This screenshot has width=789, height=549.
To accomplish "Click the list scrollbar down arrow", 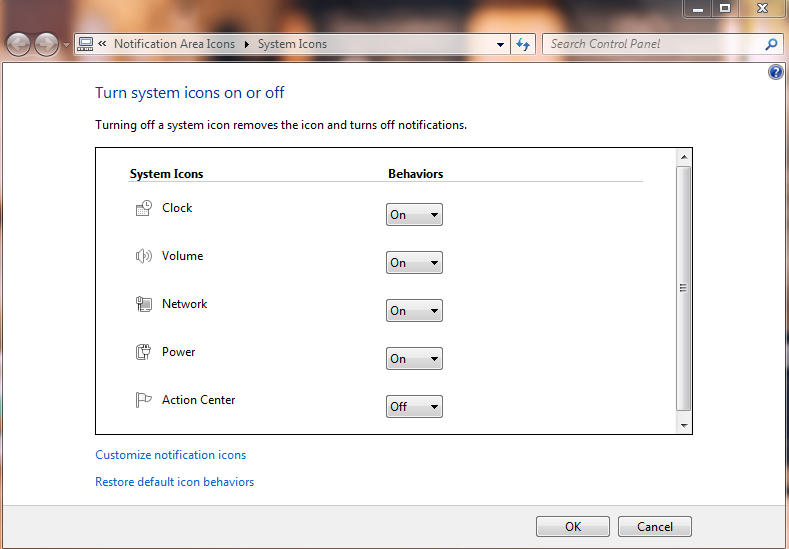I will tap(684, 426).
